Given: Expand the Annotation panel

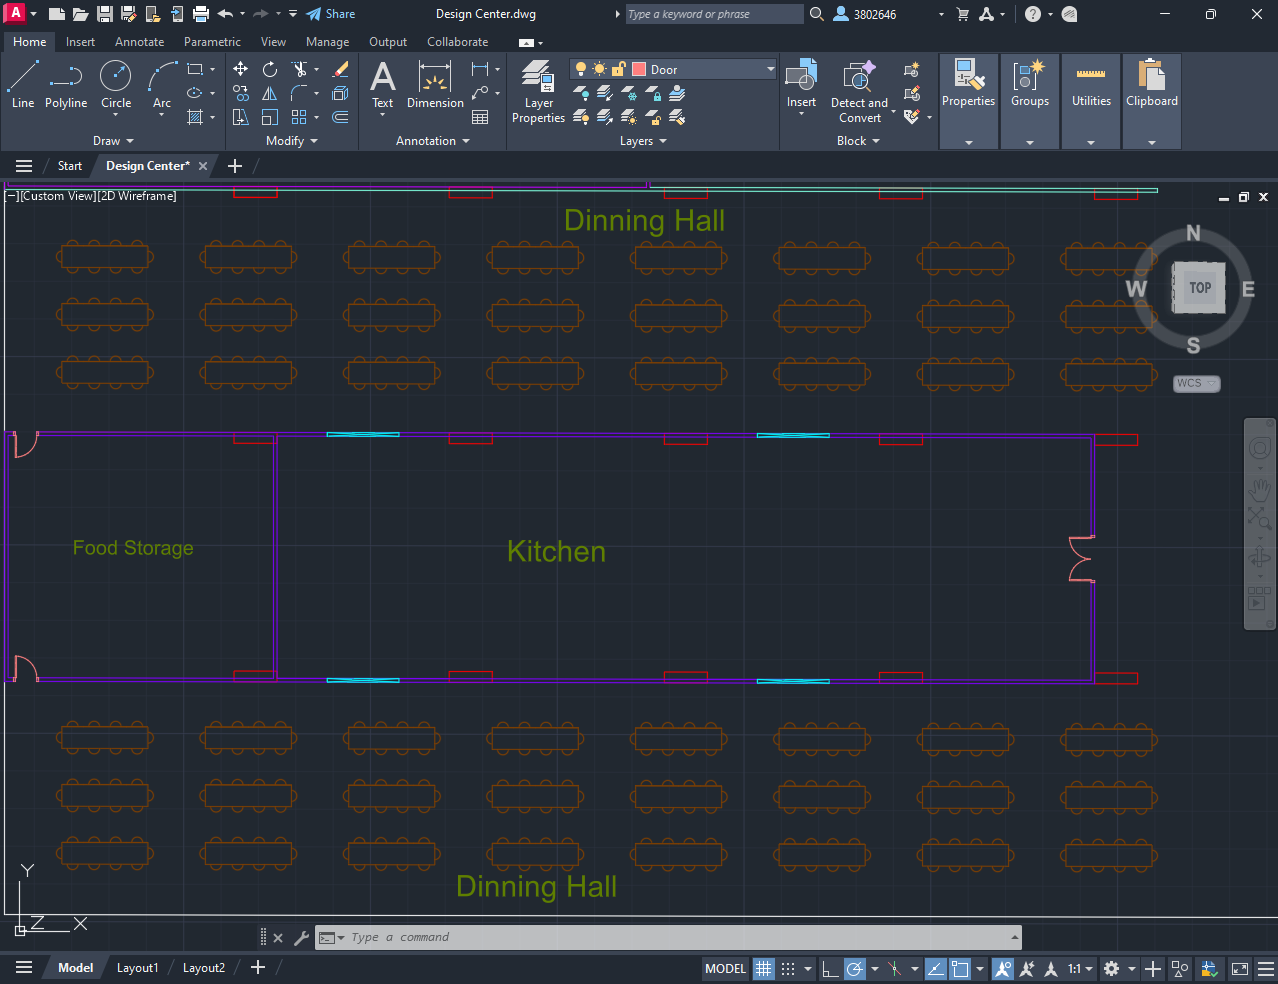Looking at the screenshot, I should [432, 141].
